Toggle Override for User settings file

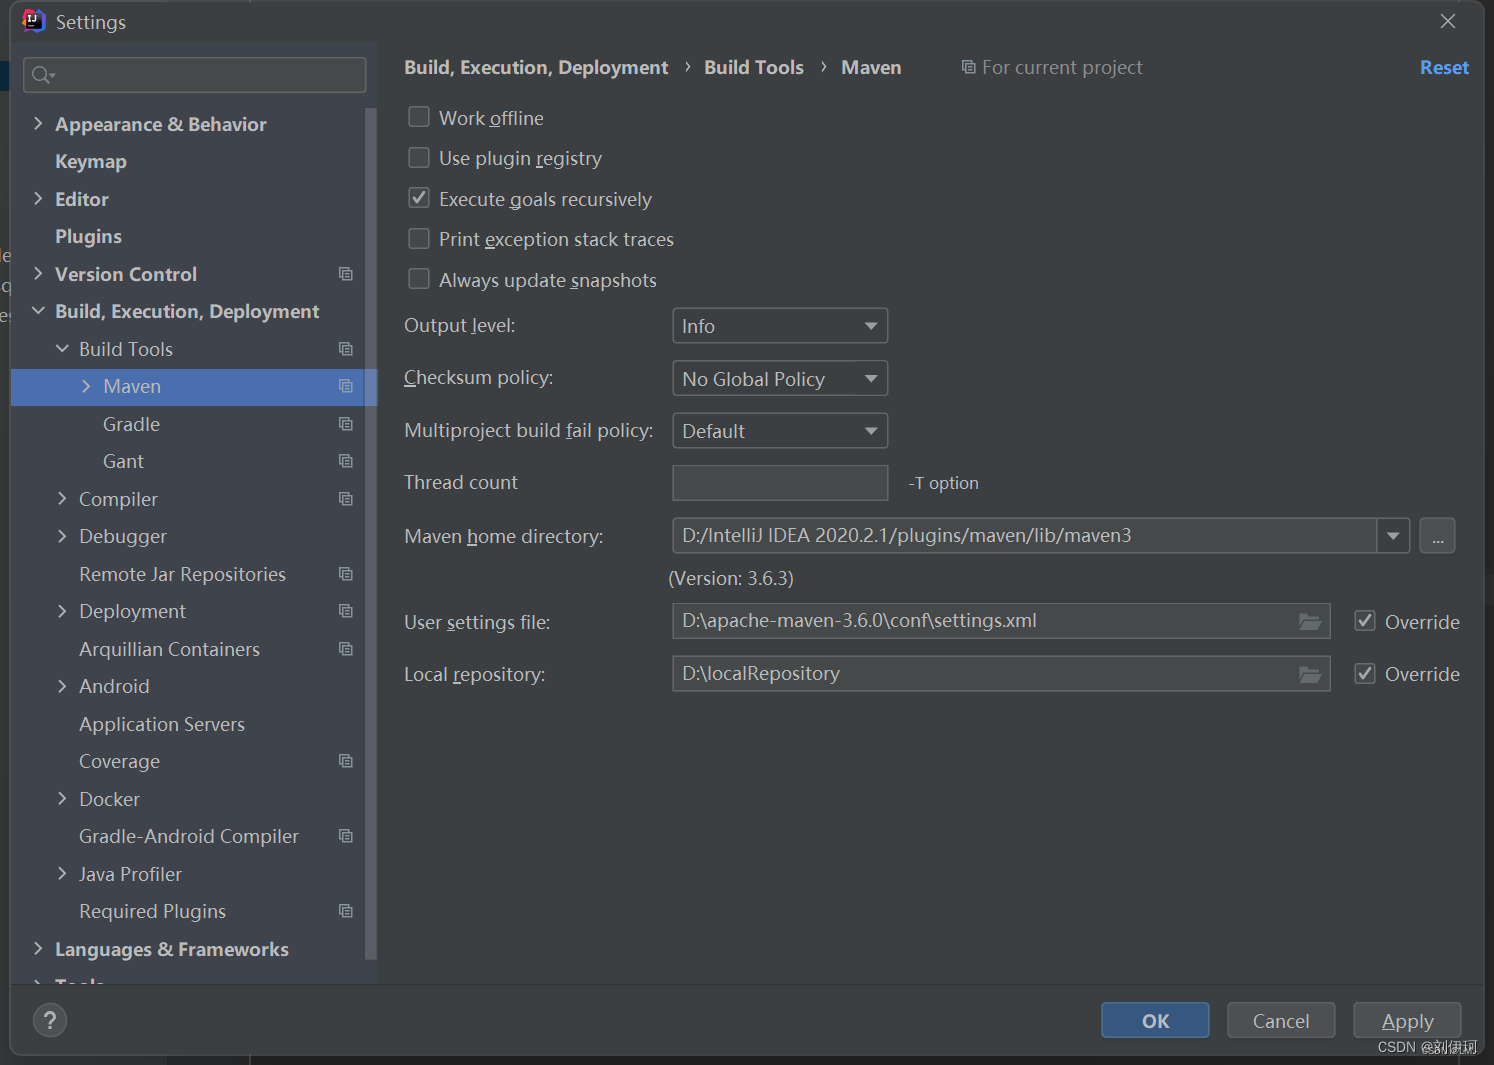click(x=1365, y=621)
